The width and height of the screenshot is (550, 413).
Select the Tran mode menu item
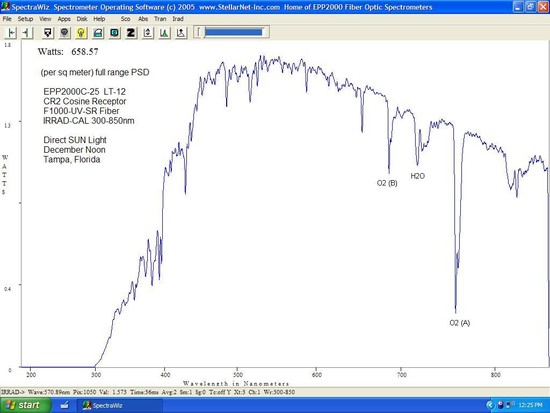[160, 19]
